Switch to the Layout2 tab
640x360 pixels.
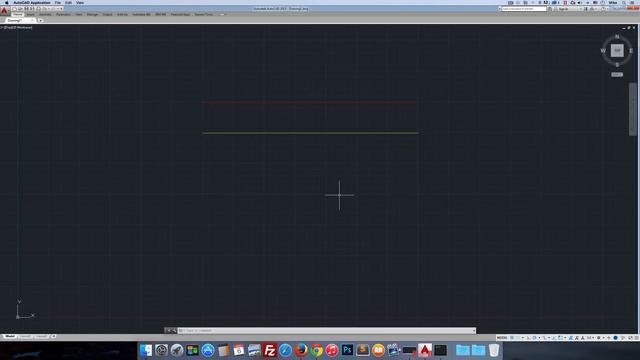tap(41, 337)
